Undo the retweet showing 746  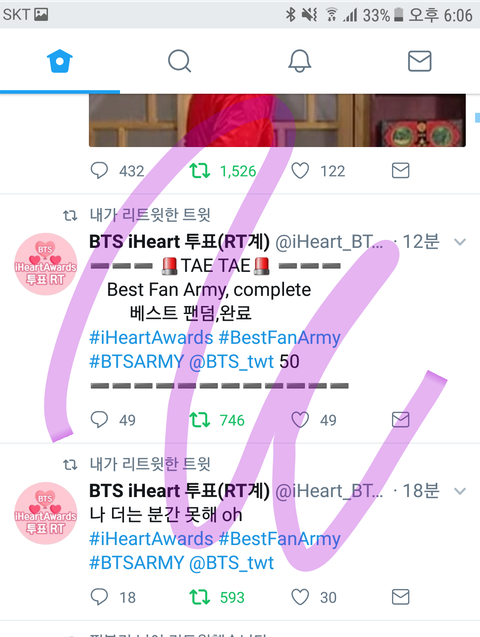[x=199, y=420]
